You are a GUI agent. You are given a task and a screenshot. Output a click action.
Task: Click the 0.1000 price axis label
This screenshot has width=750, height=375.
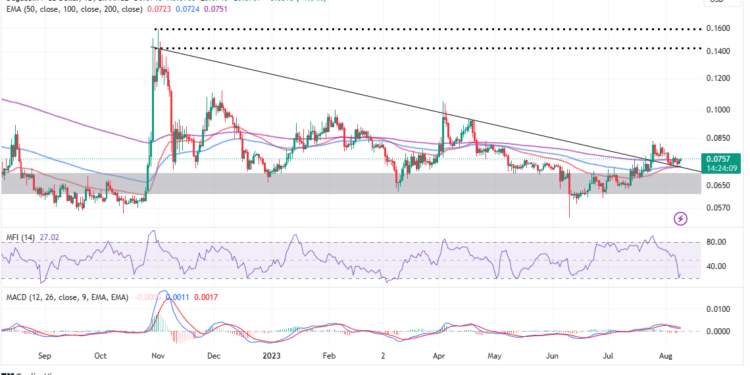pos(718,110)
